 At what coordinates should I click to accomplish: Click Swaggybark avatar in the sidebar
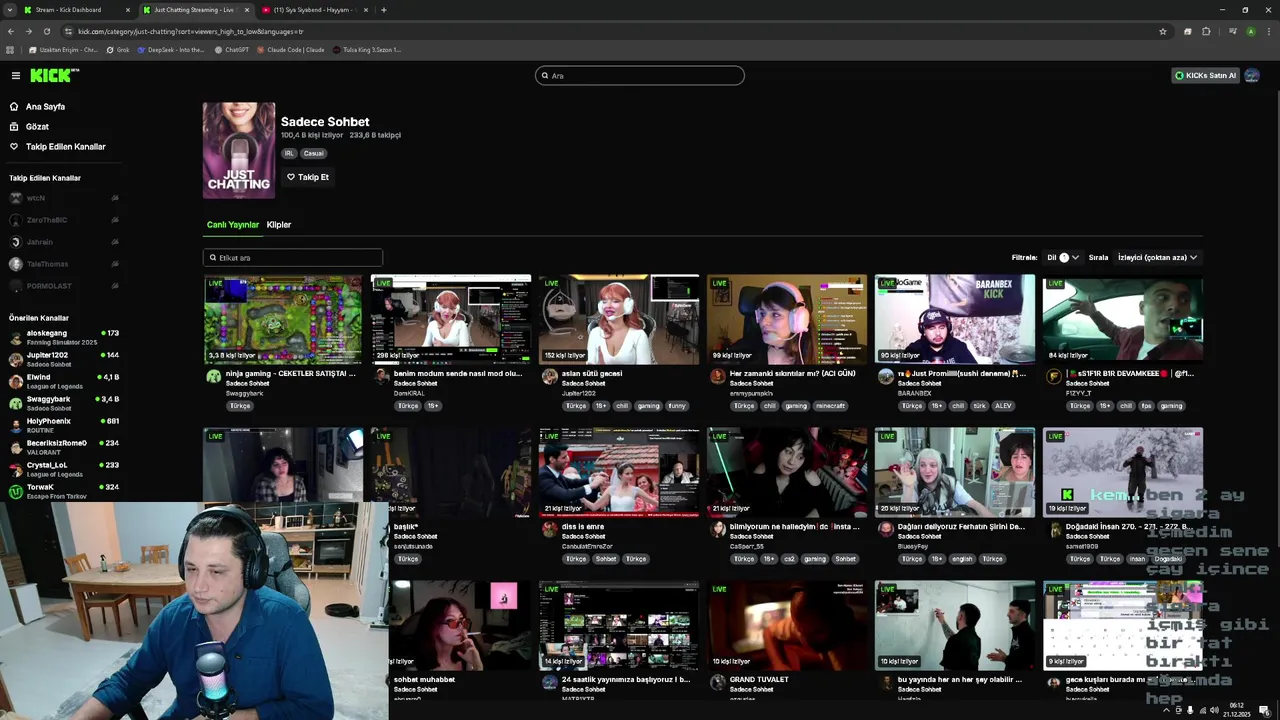(16, 403)
